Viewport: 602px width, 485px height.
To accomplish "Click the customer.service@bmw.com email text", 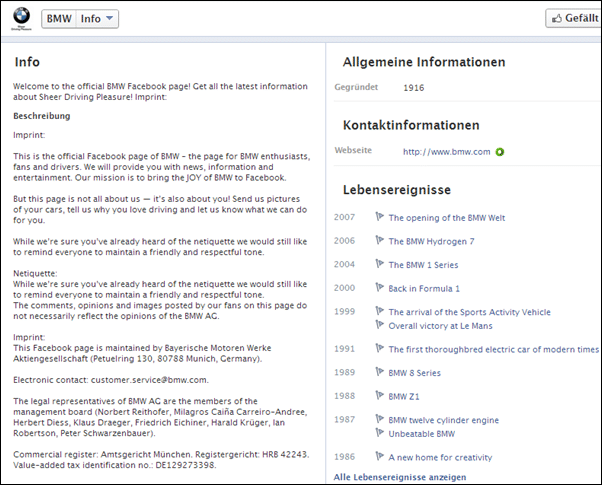I will [x=149, y=380].
